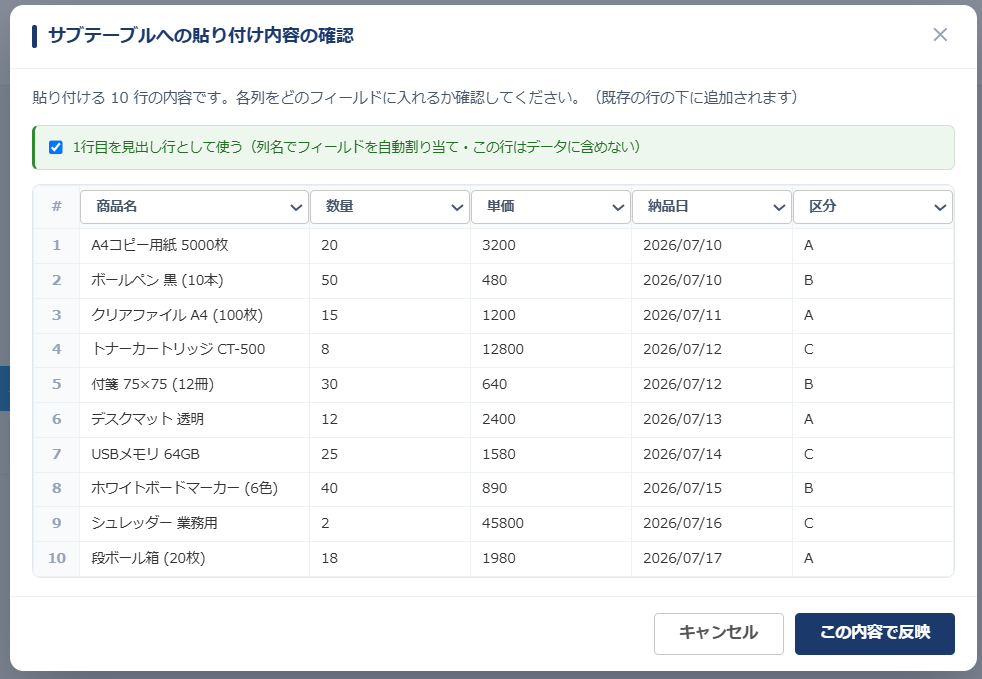Click quantity value 15 in クリアファイル row
Viewport: 982px width, 679px height.
[x=329, y=315]
